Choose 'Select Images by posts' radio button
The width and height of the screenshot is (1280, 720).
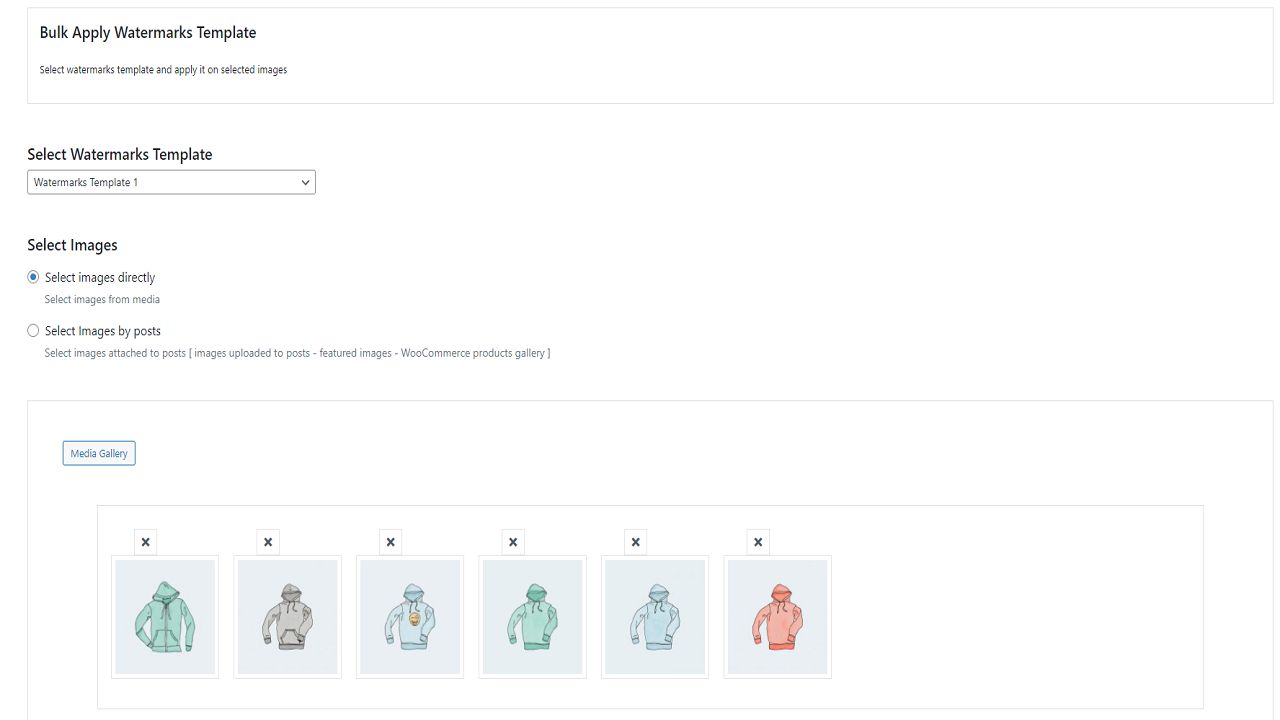(x=33, y=330)
